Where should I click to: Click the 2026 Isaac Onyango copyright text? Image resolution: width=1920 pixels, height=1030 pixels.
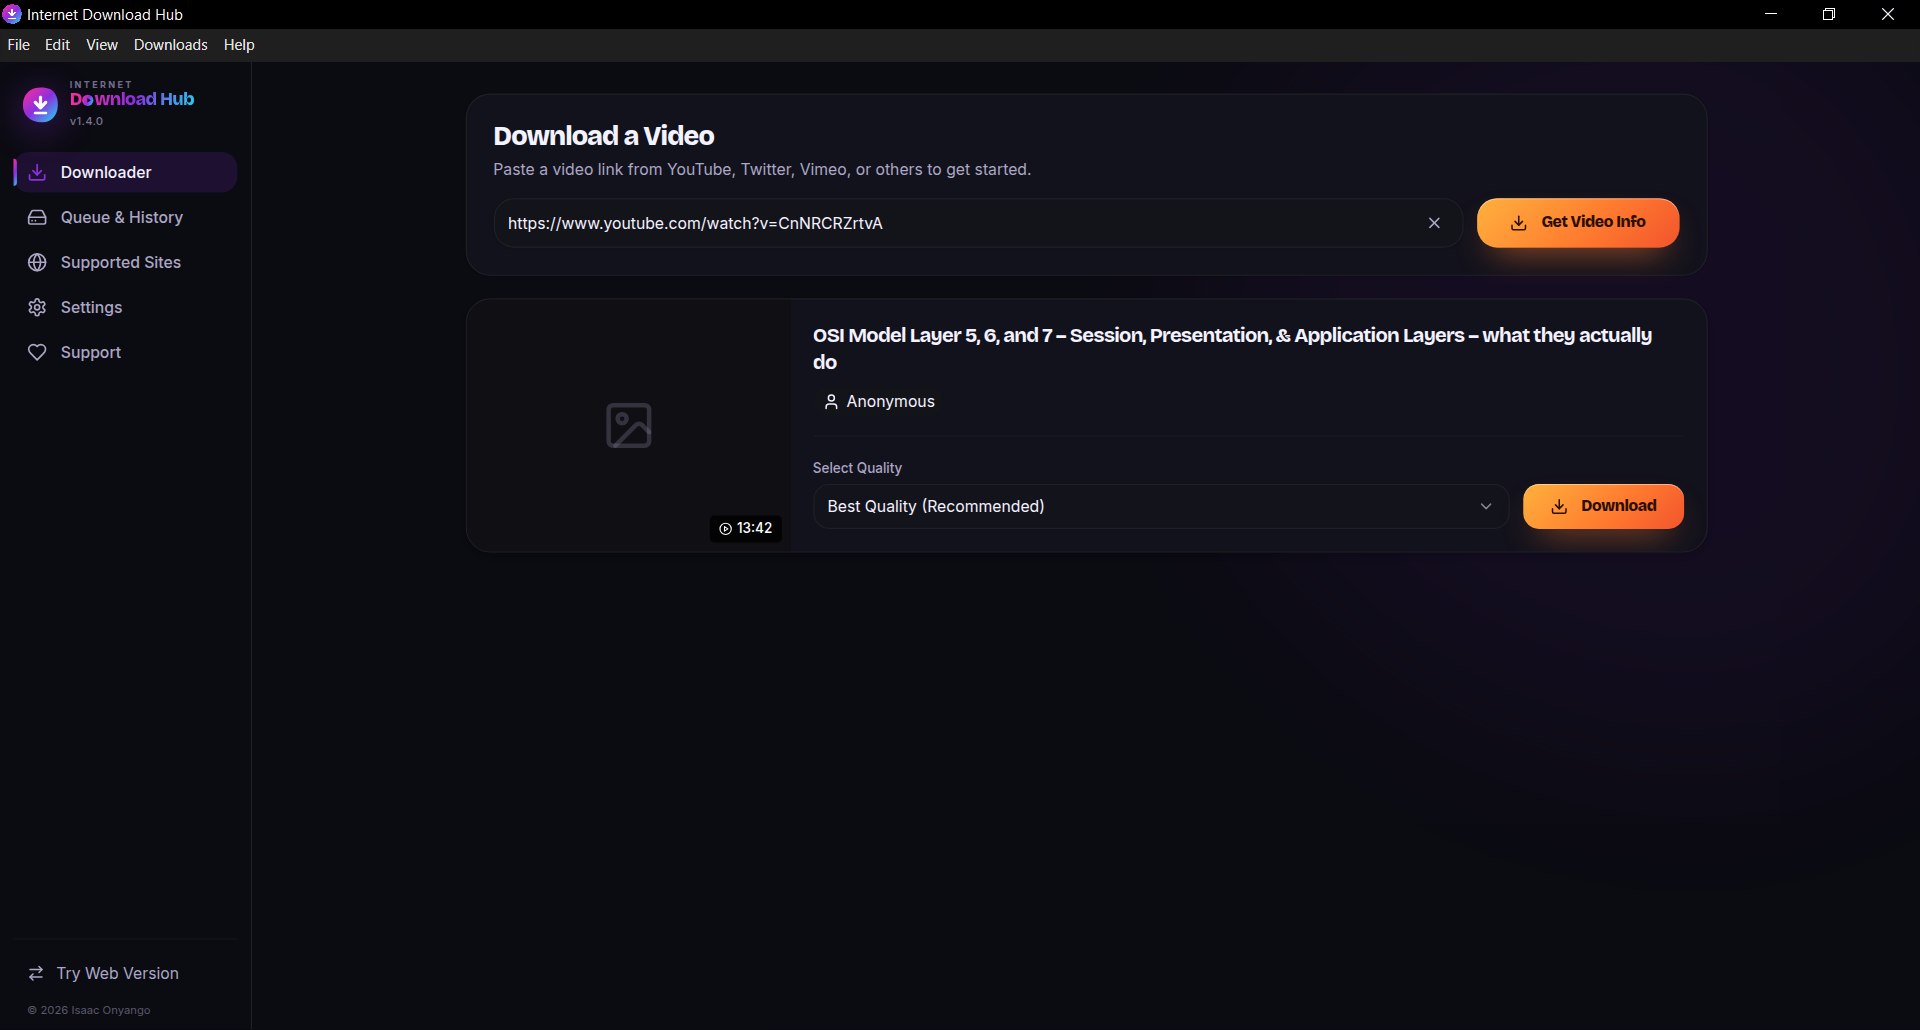pyautogui.click(x=89, y=1010)
